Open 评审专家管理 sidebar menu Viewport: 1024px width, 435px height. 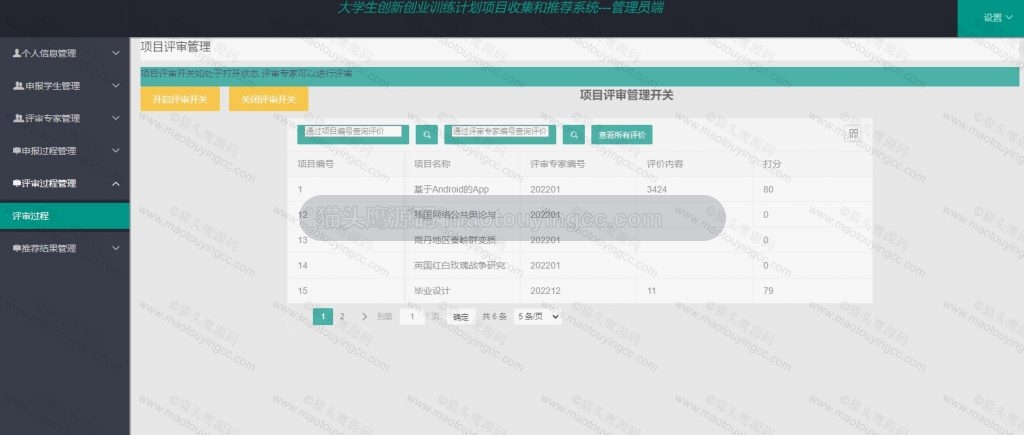click(65, 118)
